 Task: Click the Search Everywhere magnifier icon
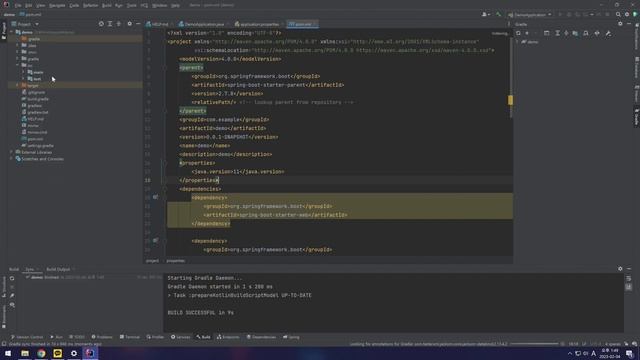618,15
